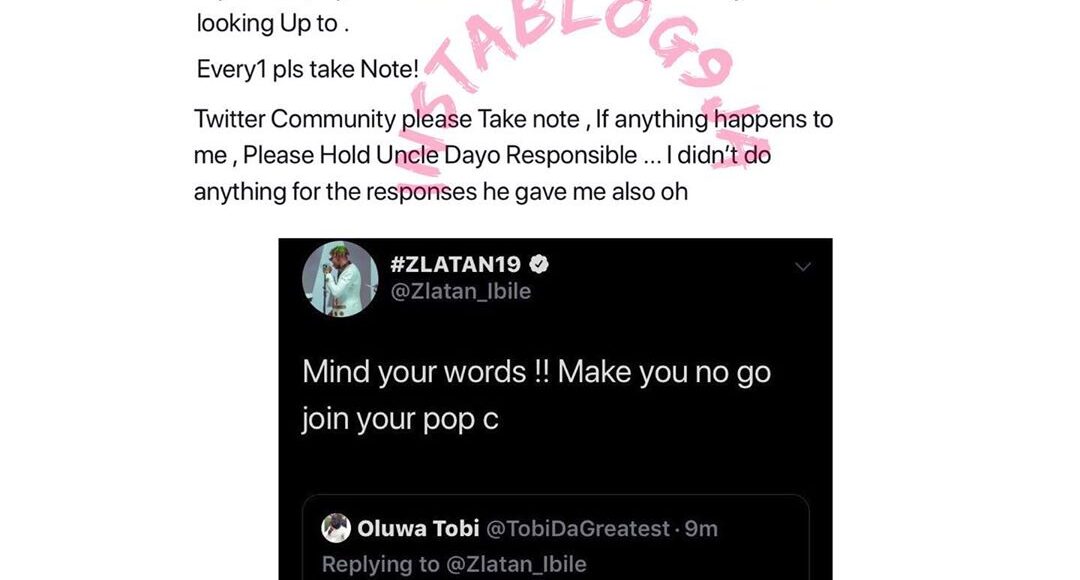Open Oluwa Tobi's small avatar
Image resolution: width=1080 pixels, height=580 pixels.
(336, 528)
